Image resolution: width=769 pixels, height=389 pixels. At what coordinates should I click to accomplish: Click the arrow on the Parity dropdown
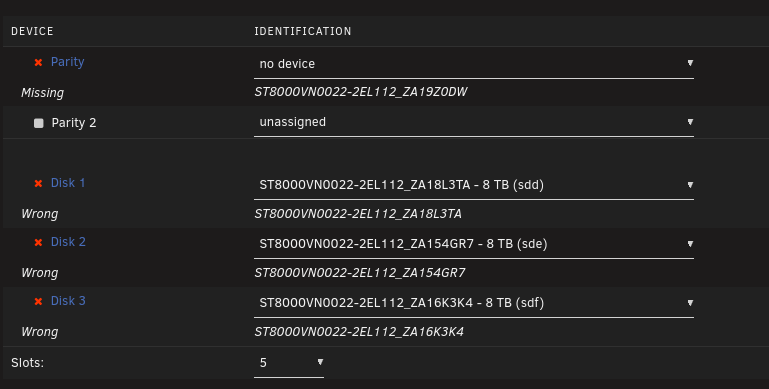690,63
